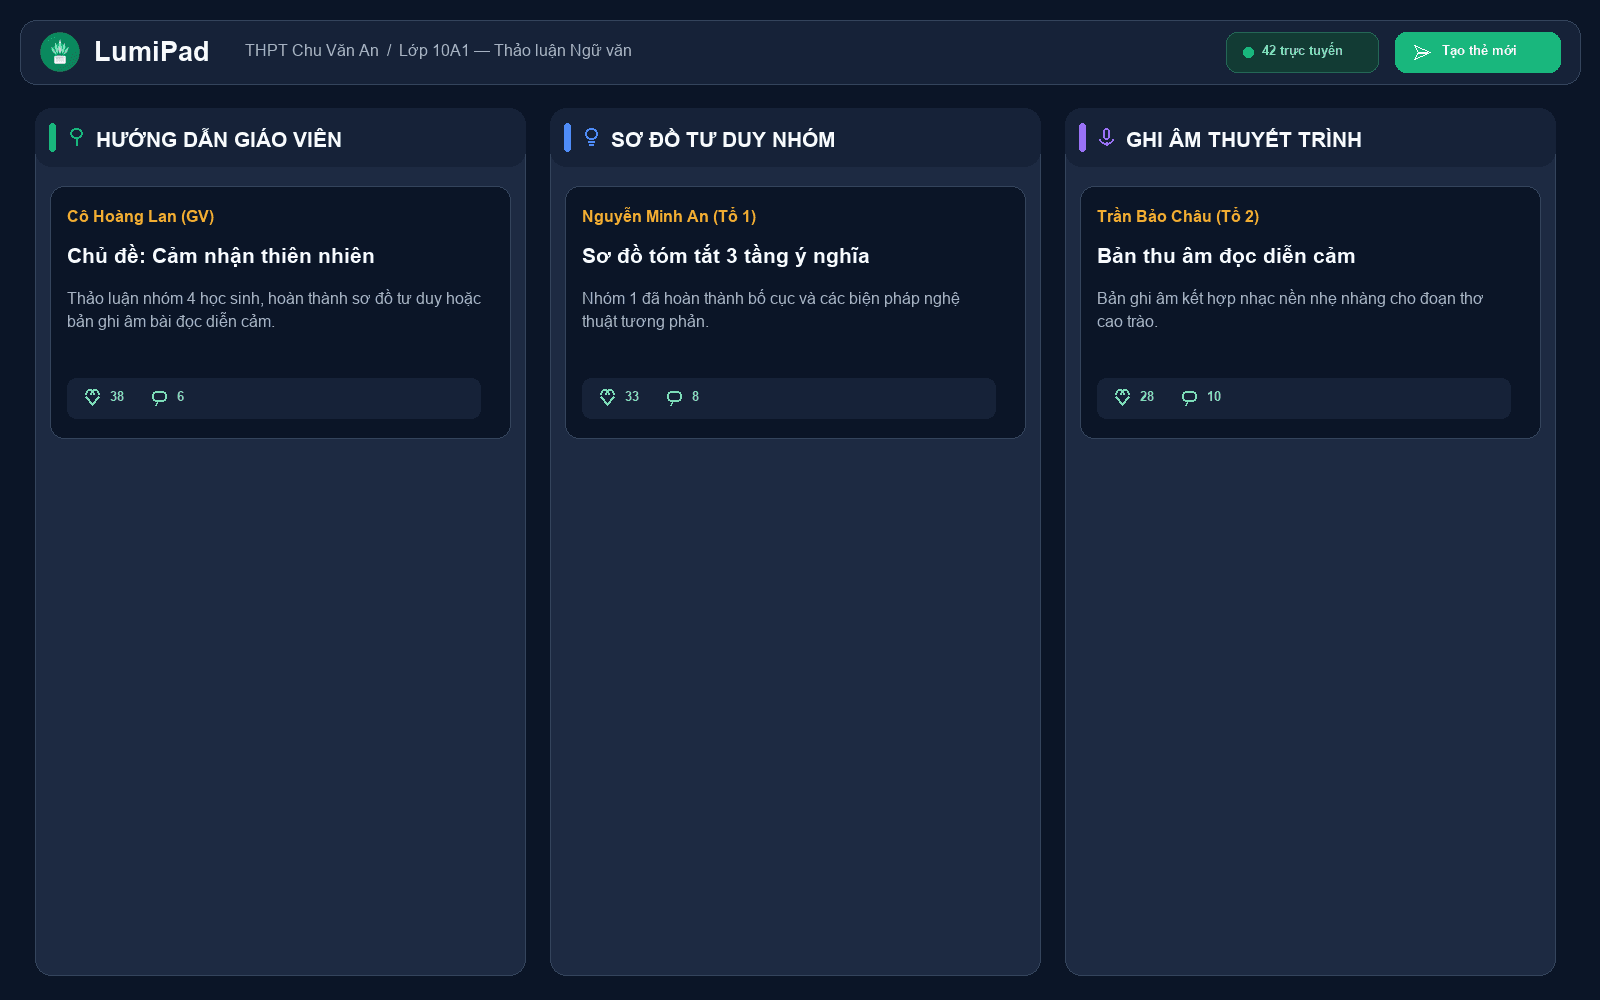Click description starting Bản ghi âm kết hợp
1600x1000 pixels.
[1290, 310]
